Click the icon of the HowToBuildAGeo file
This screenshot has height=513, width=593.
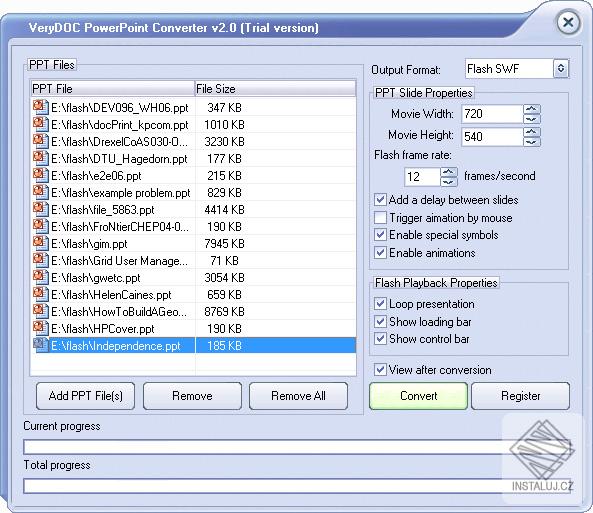[40, 312]
